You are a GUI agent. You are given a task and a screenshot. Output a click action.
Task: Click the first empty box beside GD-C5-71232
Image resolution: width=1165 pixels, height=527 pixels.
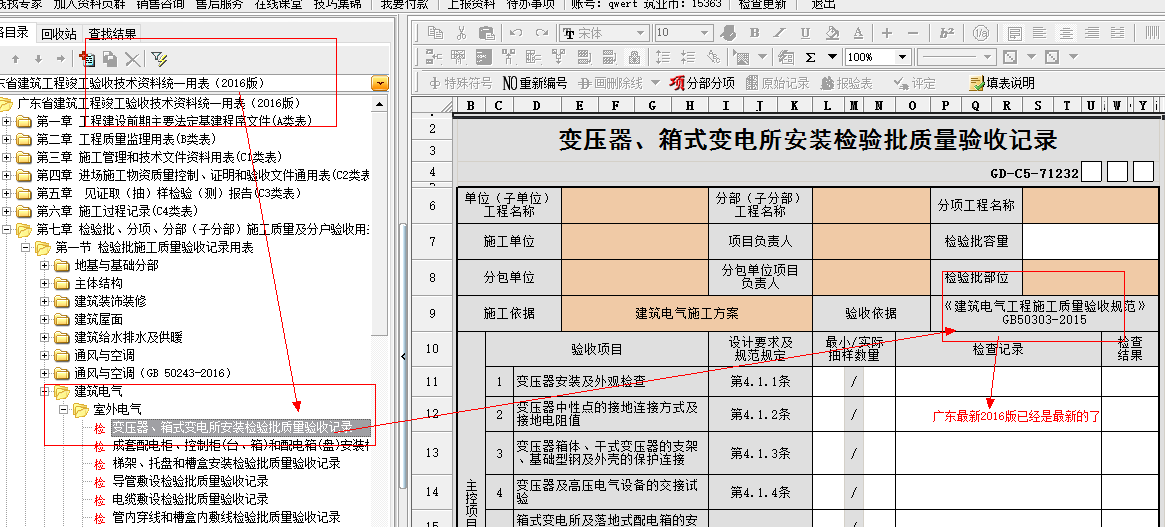[1092, 172]
